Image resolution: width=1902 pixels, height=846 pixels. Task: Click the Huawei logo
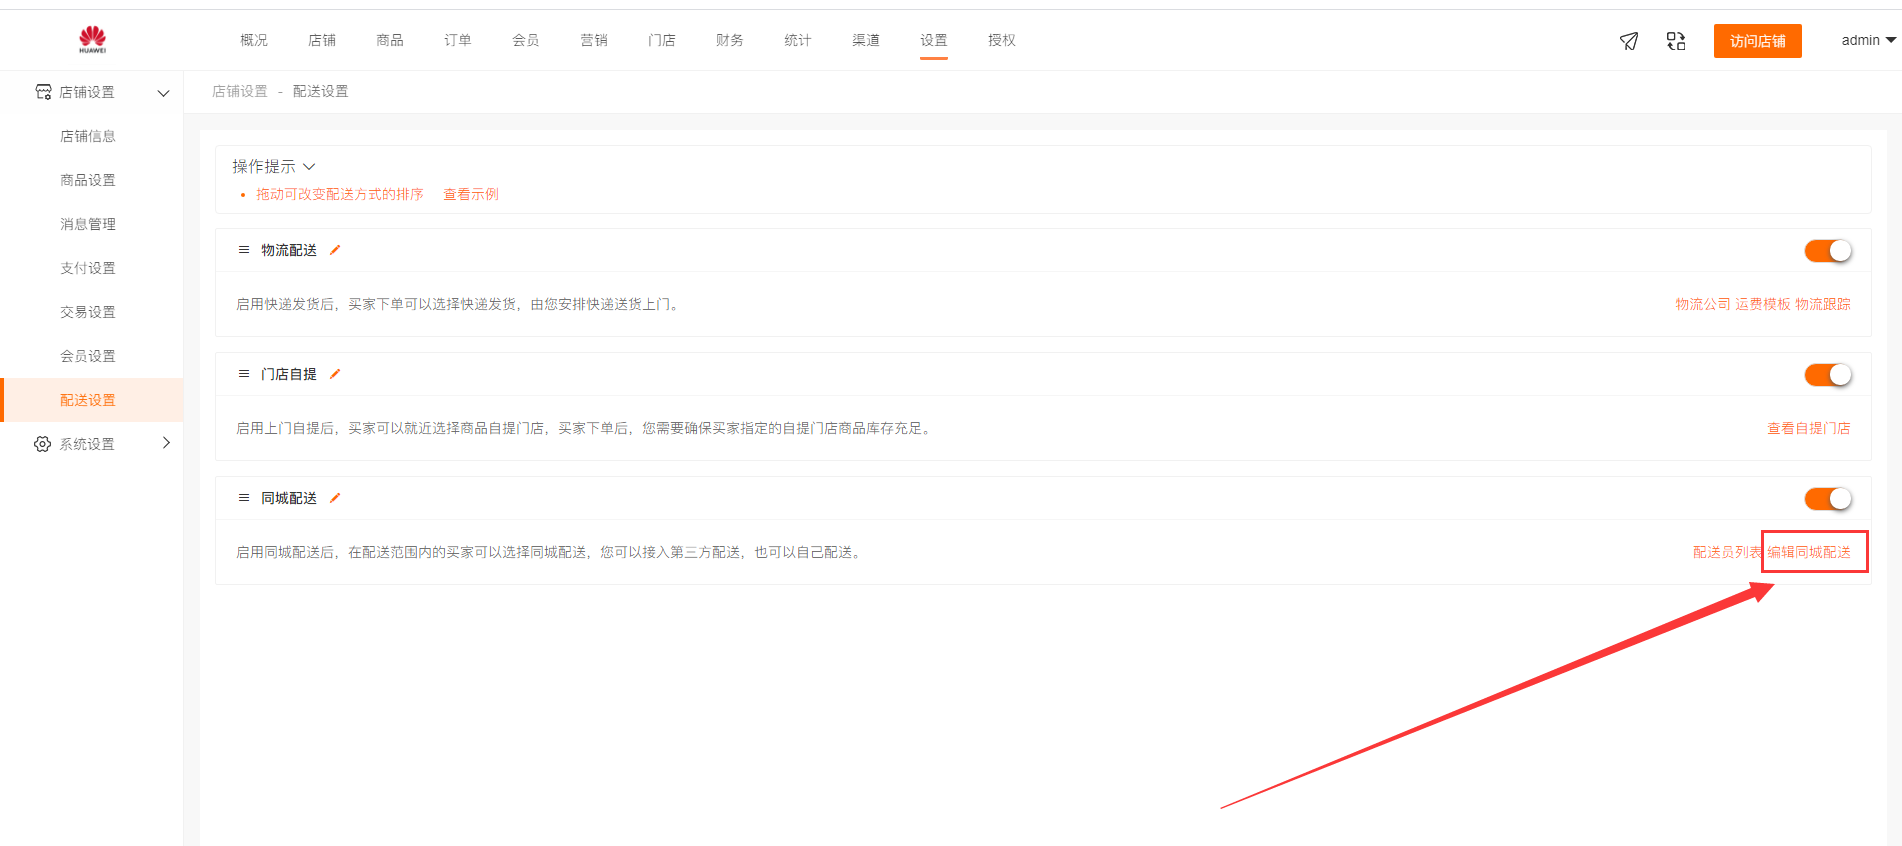pos(93,39)
